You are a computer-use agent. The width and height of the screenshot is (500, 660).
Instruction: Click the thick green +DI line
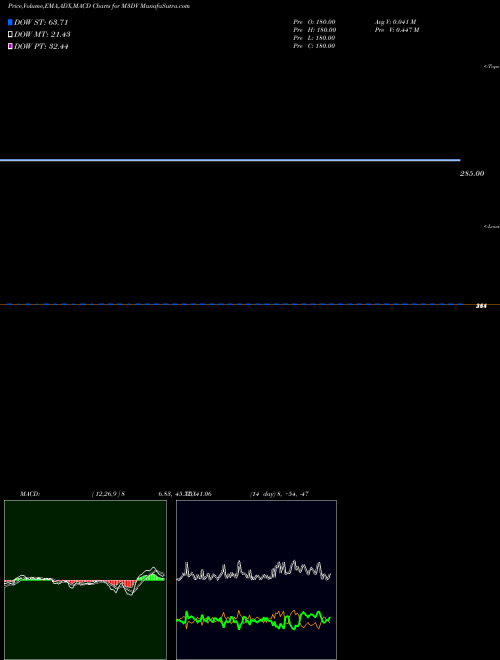tap(254, 620)
